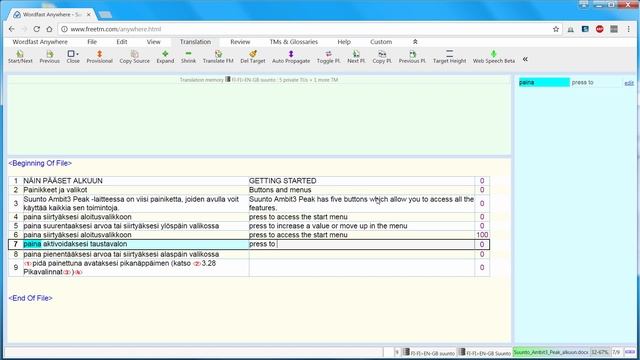The image size is (640, 360).
Task: Click glossary translation 'press to'
Action: (x=582, y=82)
